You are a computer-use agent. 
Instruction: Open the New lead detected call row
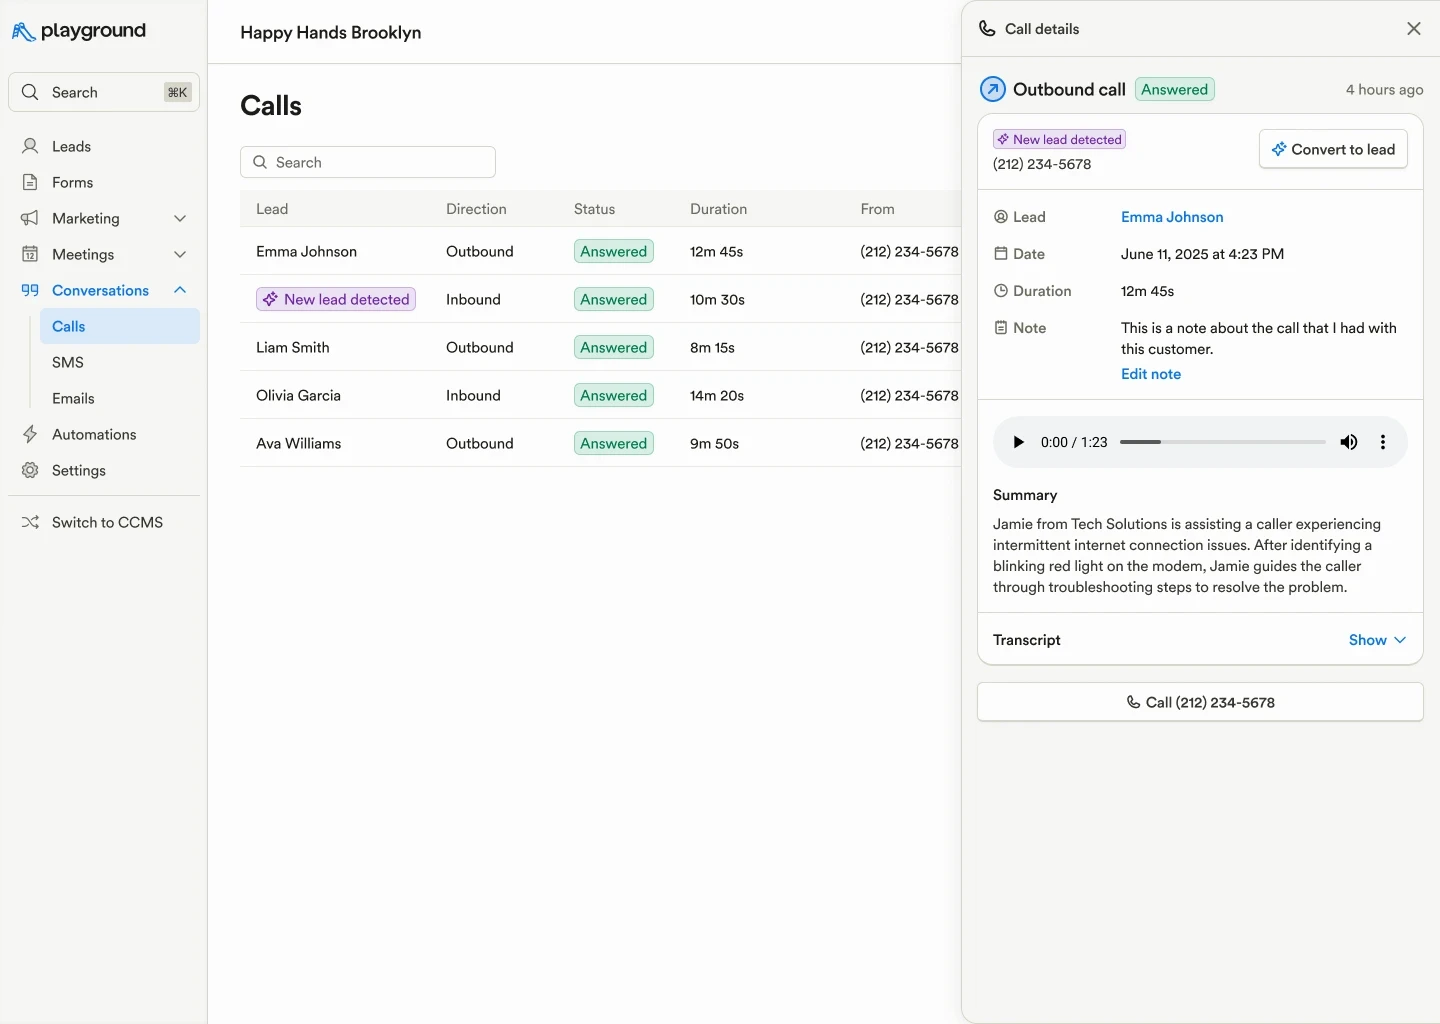tap(600, 299)
